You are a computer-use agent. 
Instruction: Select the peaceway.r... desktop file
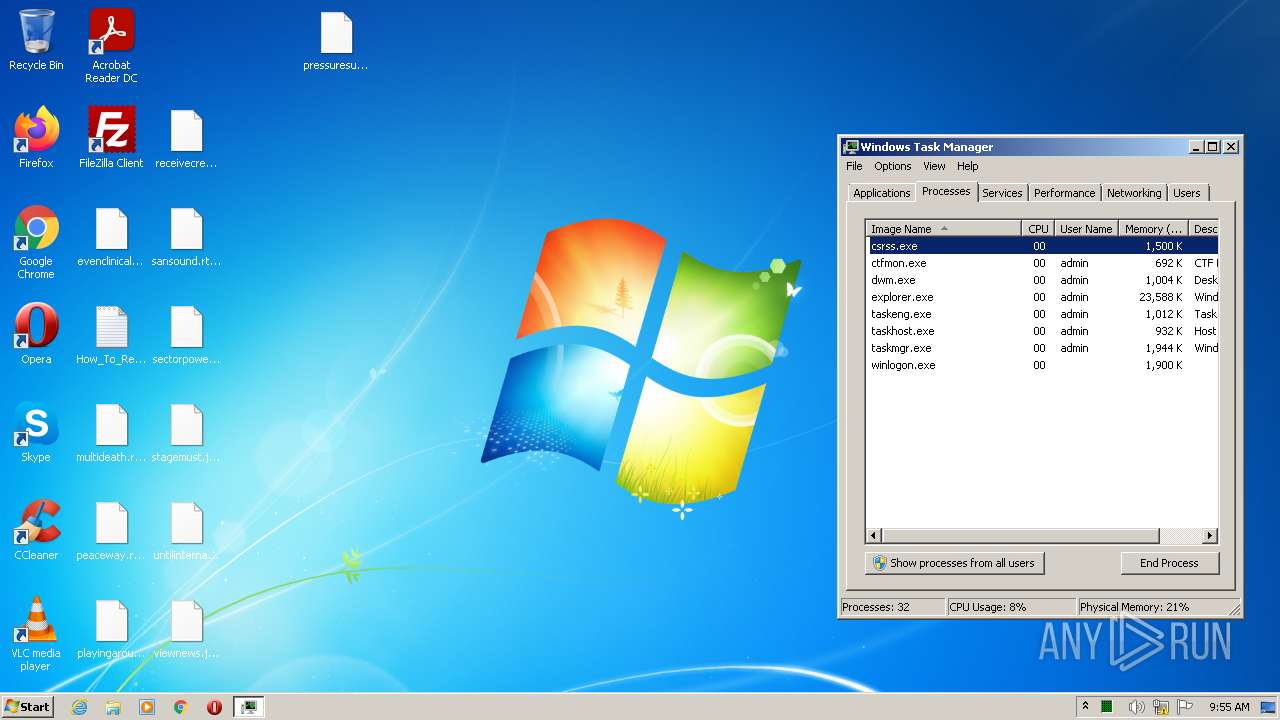coord(111,530)
